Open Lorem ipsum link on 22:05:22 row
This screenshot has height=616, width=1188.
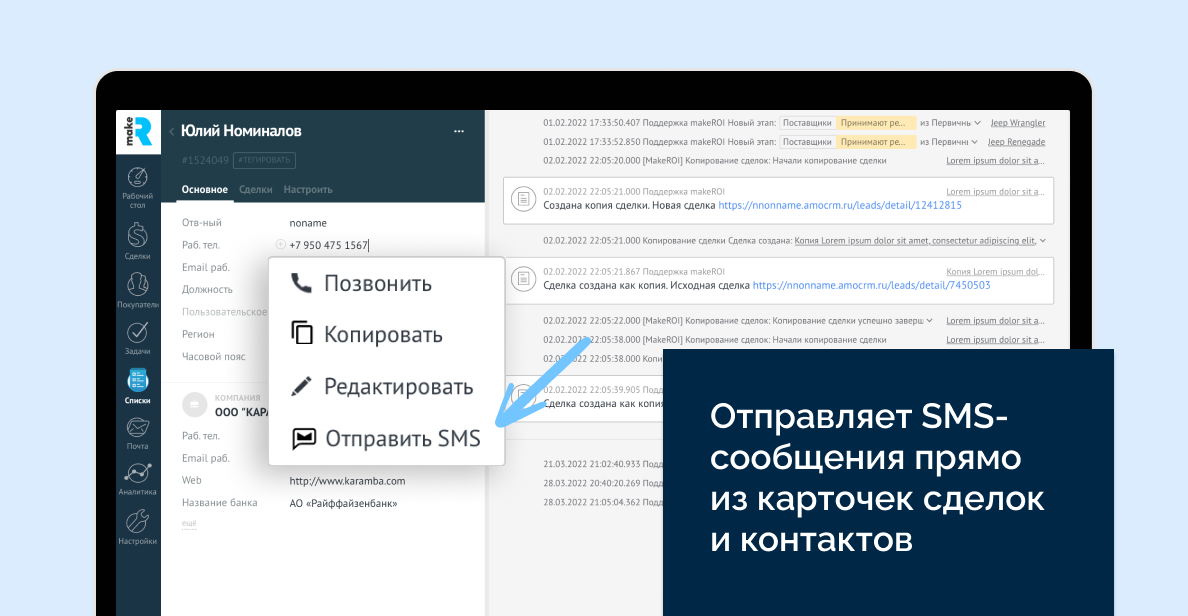tap(996, 321)
